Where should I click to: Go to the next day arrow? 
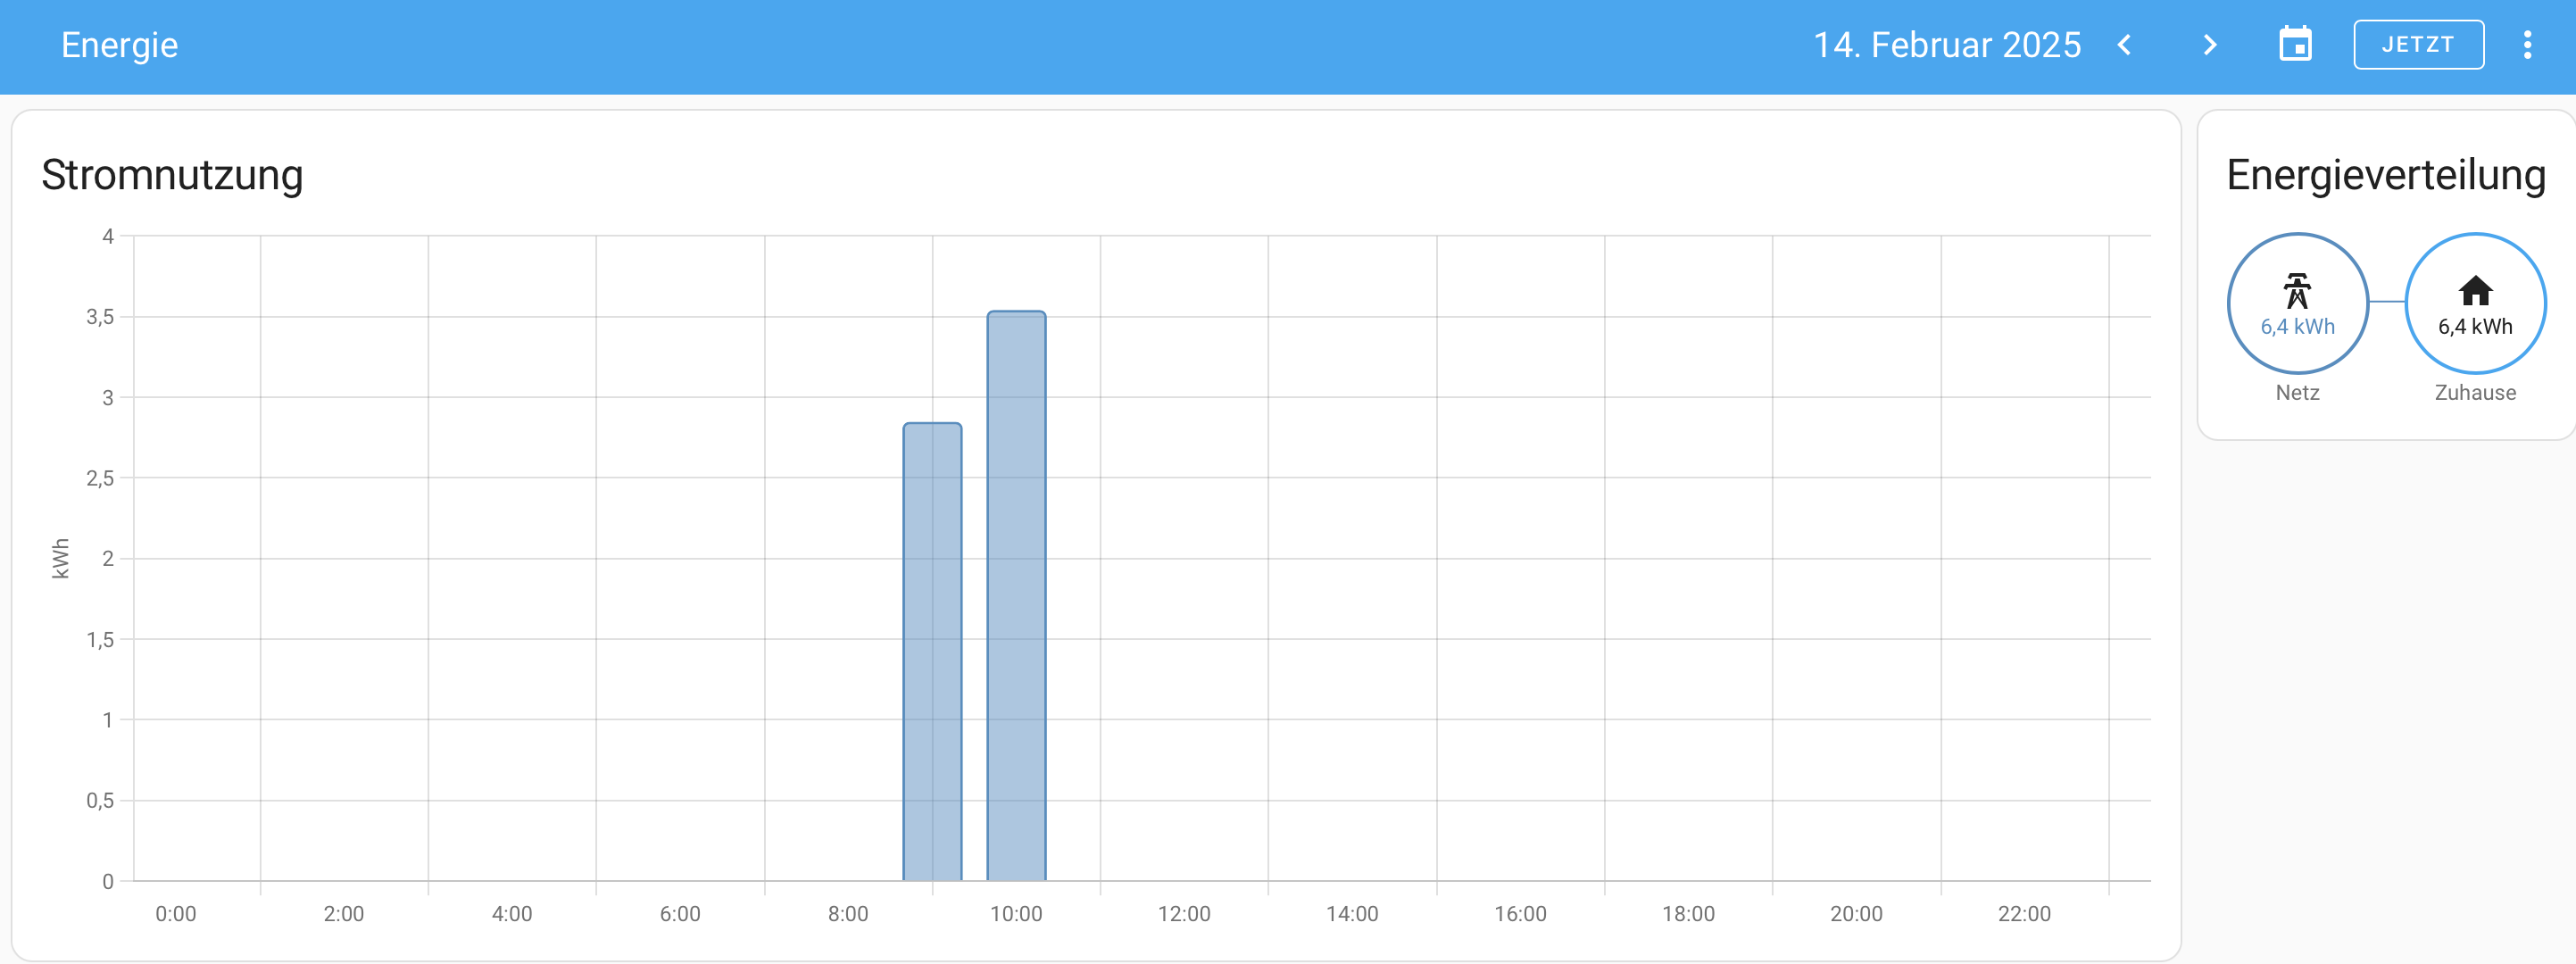click(x=2210, y=45)
